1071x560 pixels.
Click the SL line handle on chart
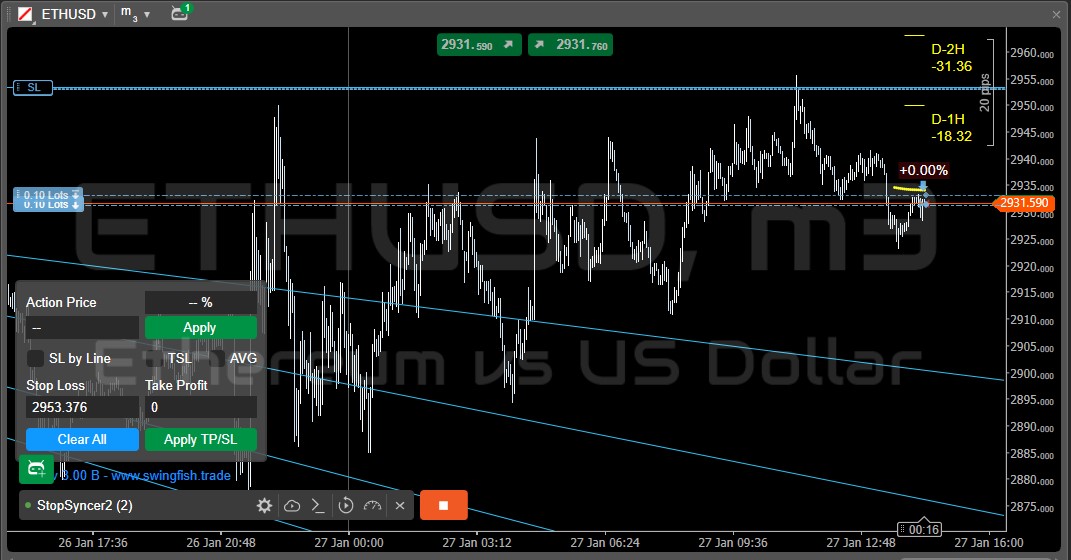point(32,88)
